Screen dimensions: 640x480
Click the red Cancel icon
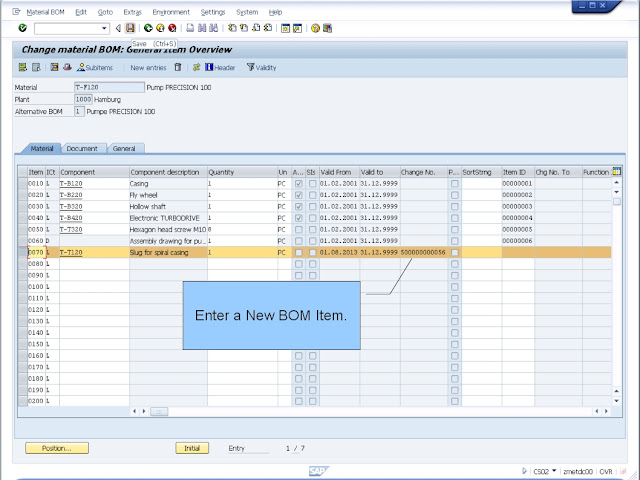point(172,28)
